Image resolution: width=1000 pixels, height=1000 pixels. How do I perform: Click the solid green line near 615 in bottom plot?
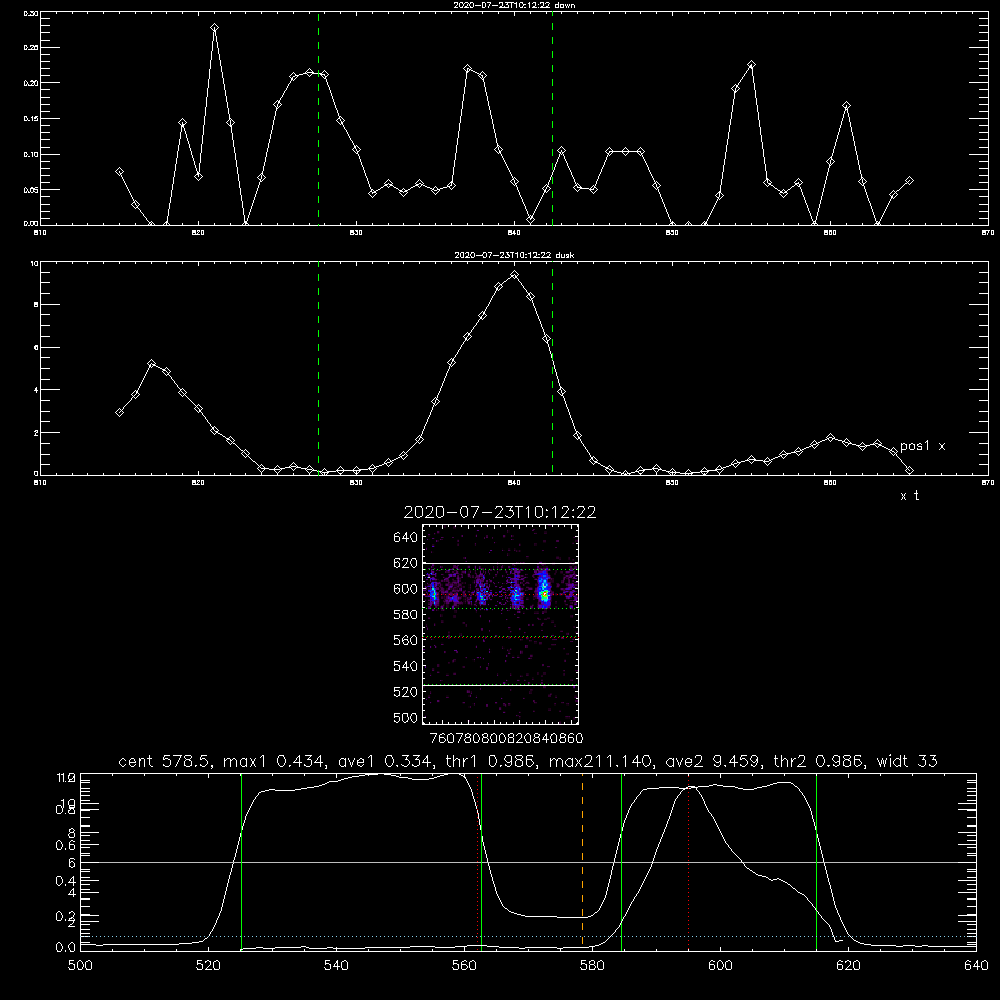[816, 861]
